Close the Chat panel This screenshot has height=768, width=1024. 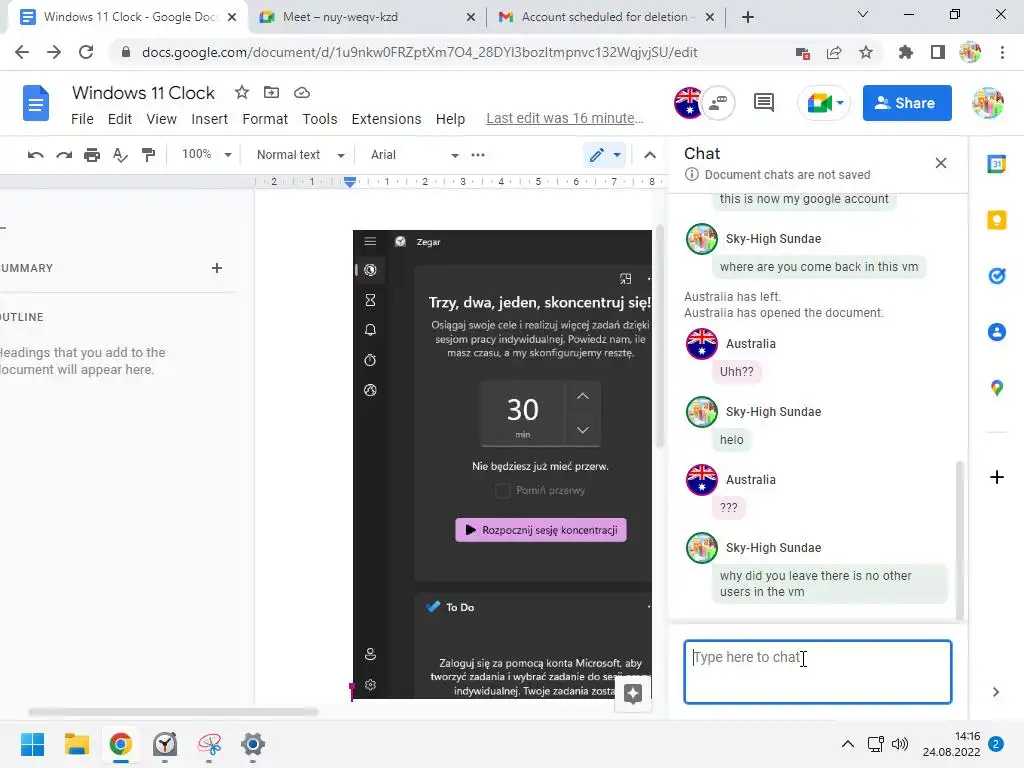(940, 163)
